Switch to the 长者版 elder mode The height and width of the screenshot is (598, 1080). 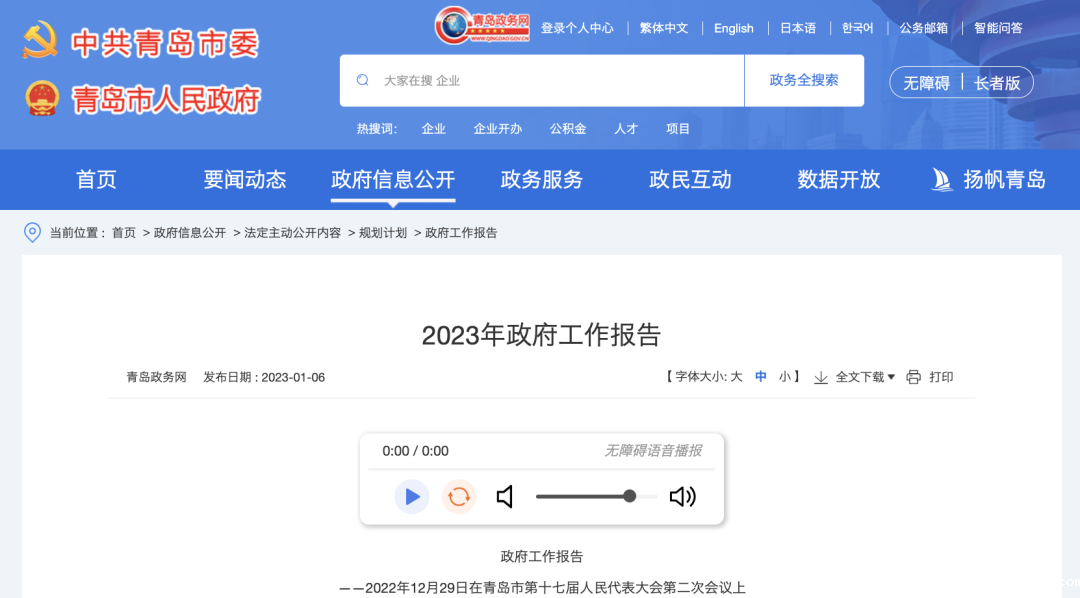click(x=997, y=83)
